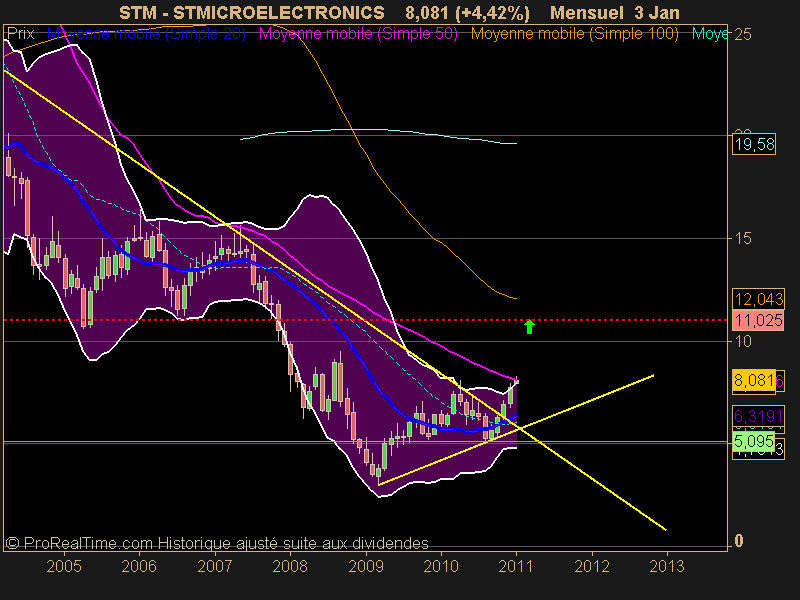Screen dimensions: 800x600
Task: Click the 0 value on price axis
Action: 739,541
